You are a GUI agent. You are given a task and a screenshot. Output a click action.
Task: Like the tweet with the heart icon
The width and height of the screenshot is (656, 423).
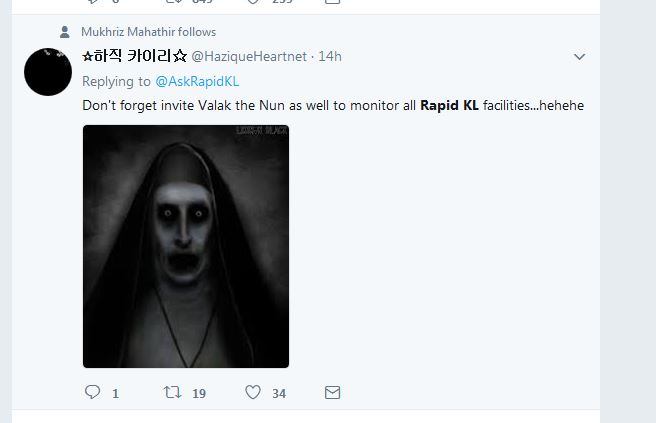pos(252,393)
